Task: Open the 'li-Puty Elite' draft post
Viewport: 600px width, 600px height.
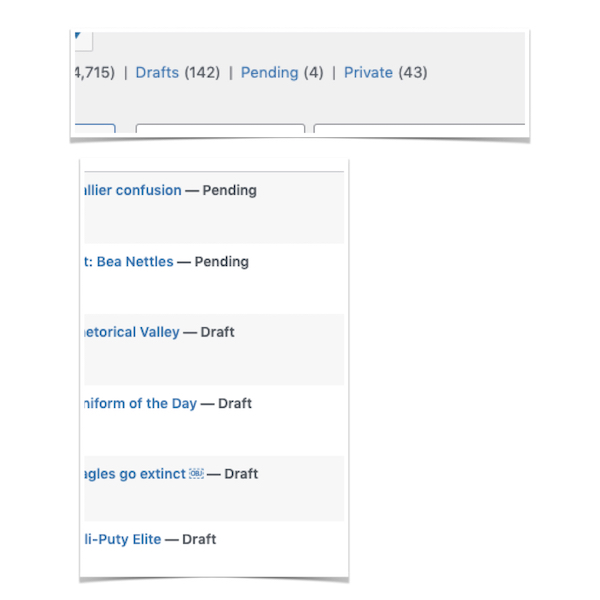Action: 121,539
